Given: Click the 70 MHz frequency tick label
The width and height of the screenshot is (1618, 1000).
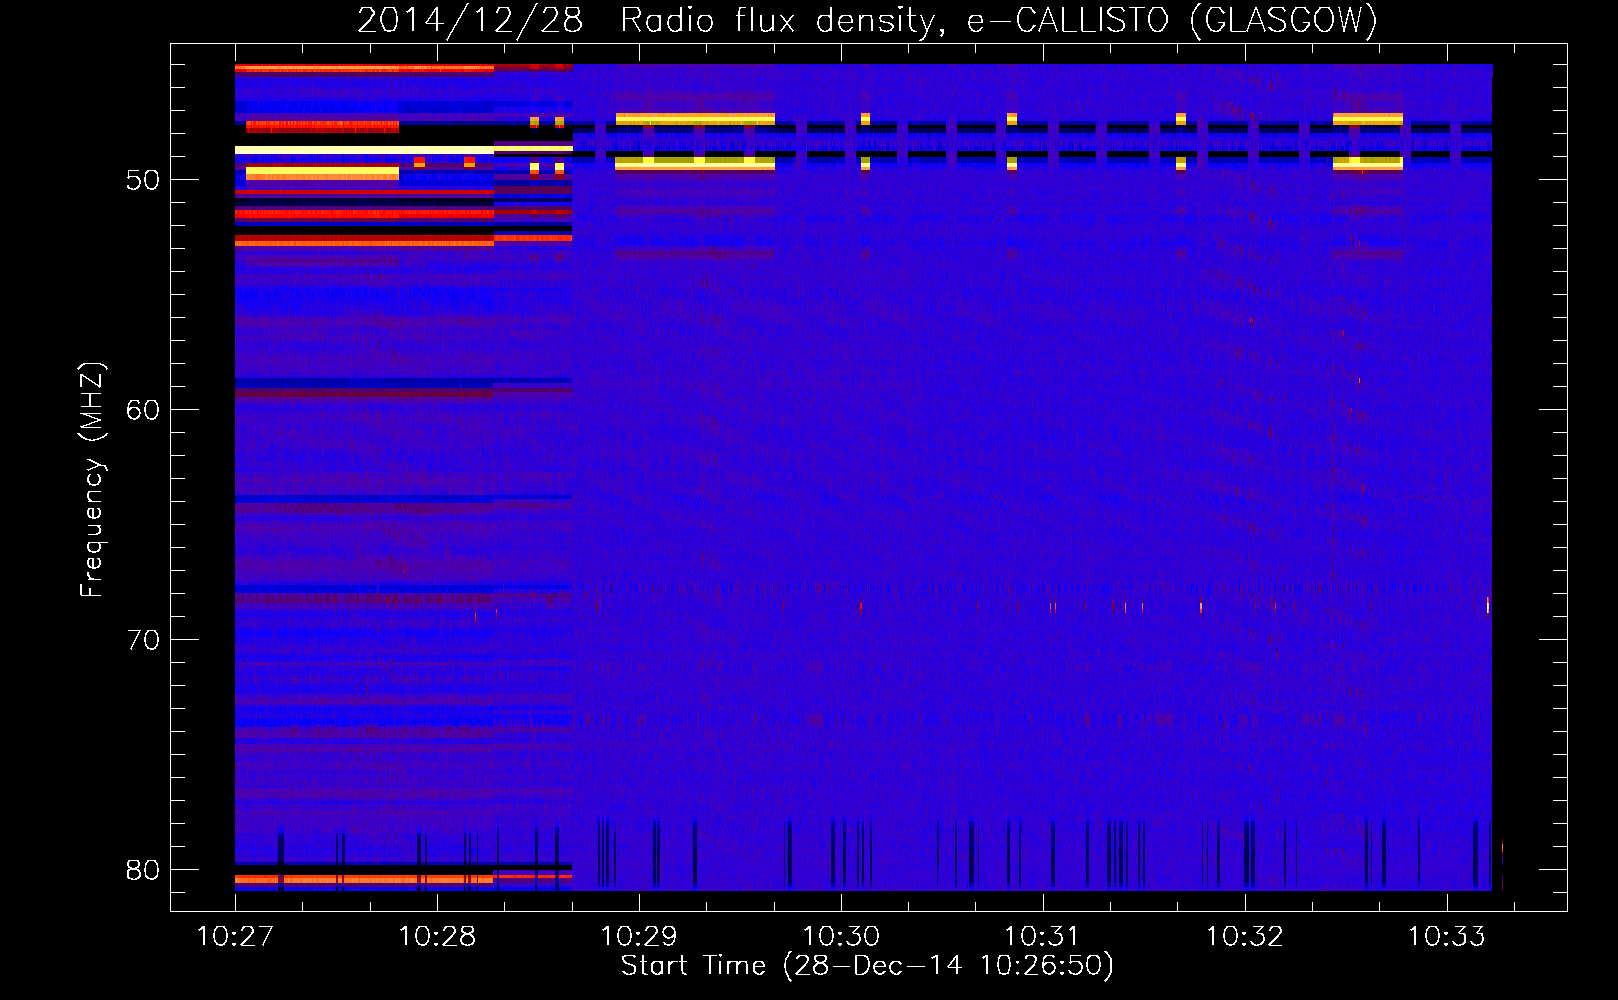Looking at the screenshot, I should click(143, 640).
